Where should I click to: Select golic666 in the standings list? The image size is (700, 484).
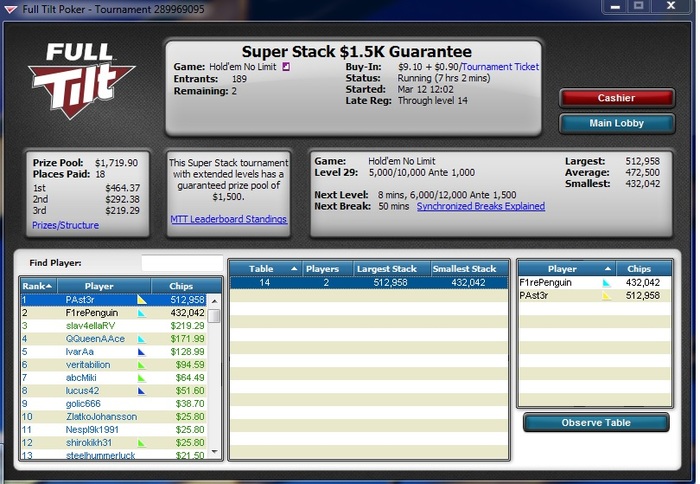(x=114, y=404)
